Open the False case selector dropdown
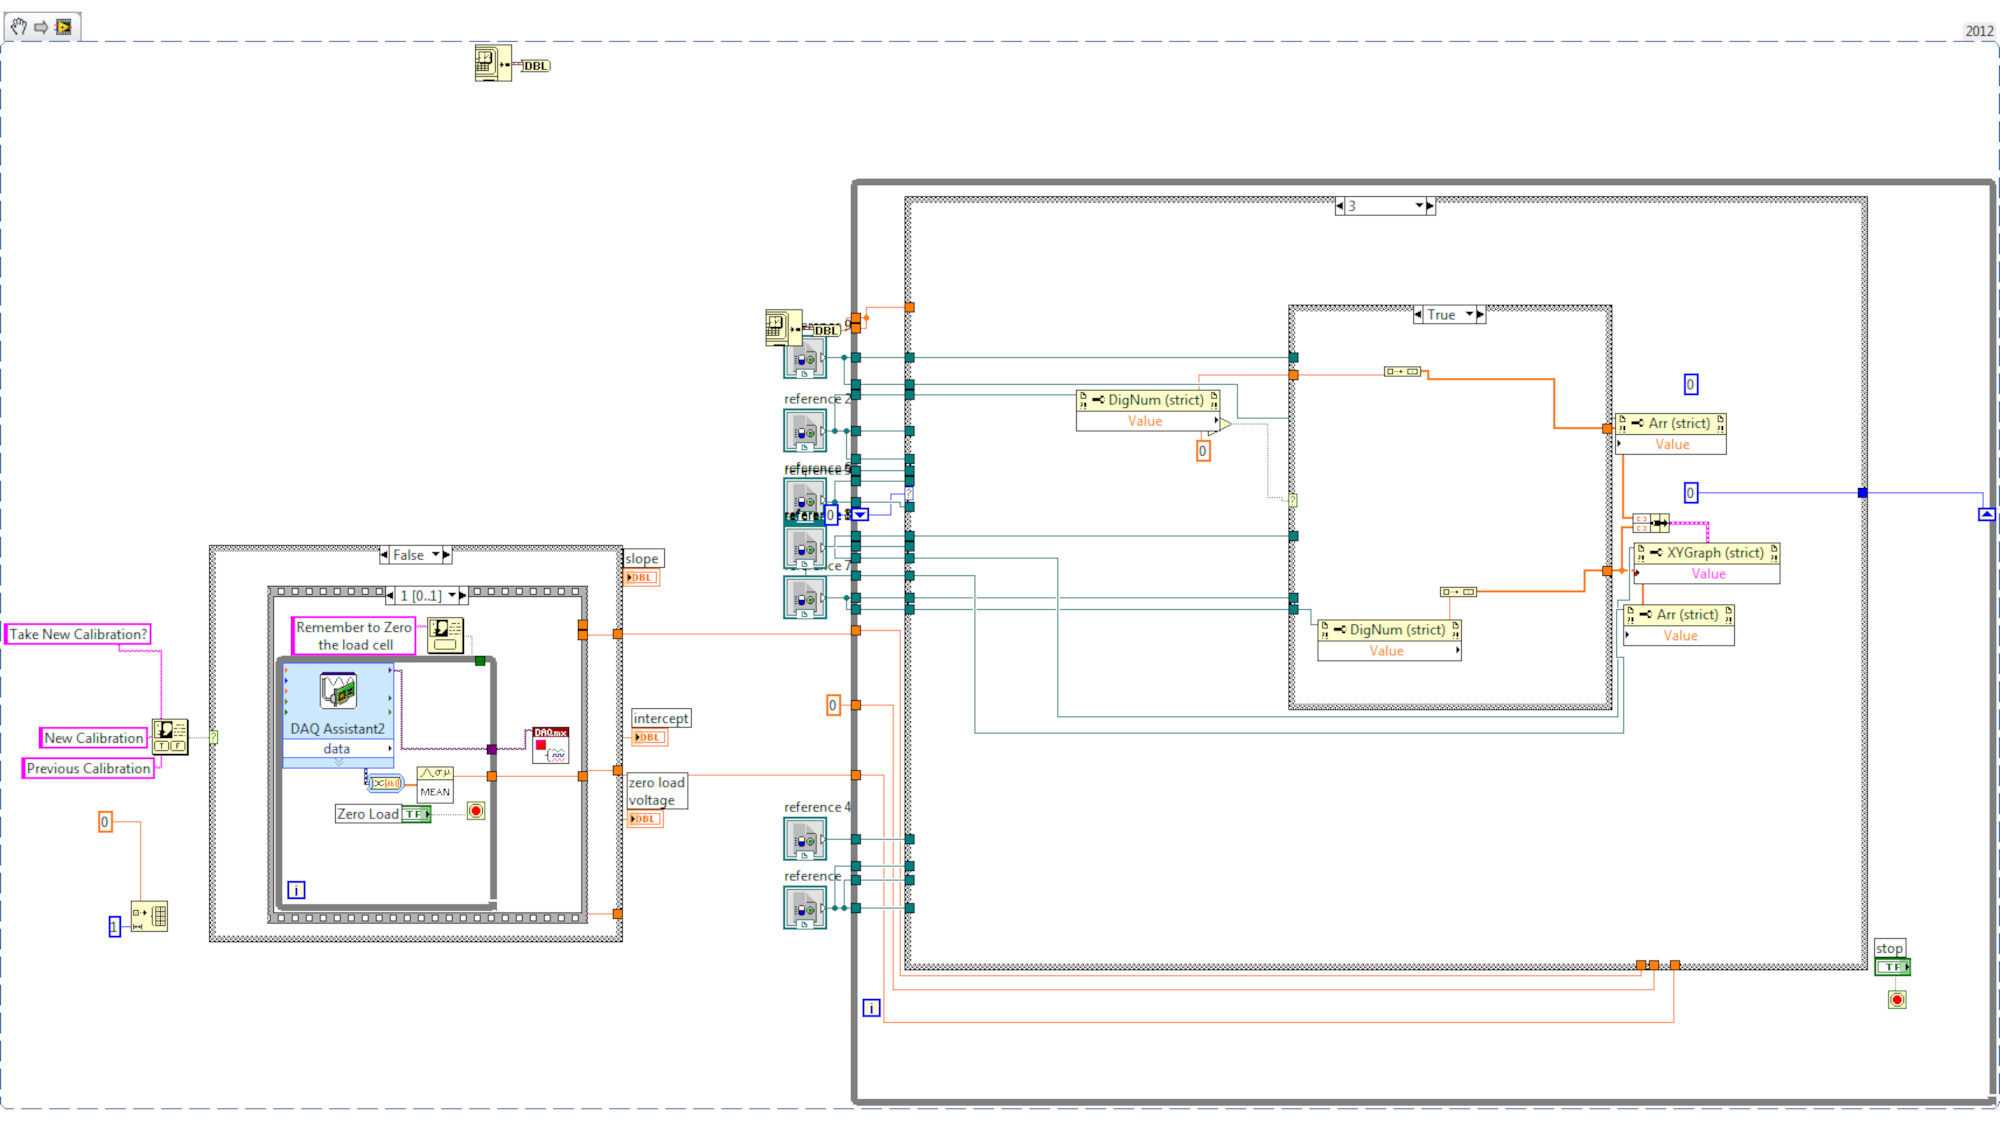This screenshot has height=1121, width=2000. point(436,555)
